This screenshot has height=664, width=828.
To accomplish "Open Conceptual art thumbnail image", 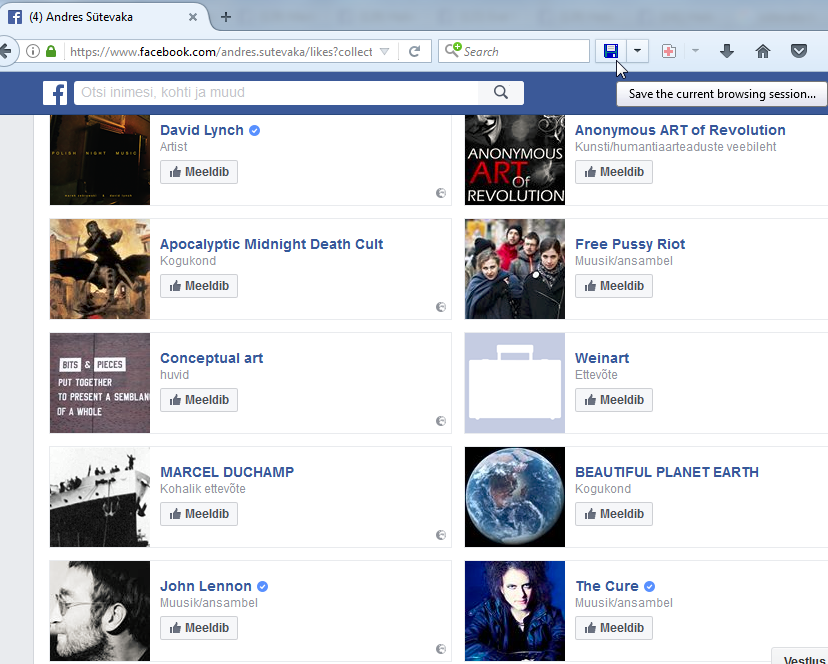I will click(100, 383).
